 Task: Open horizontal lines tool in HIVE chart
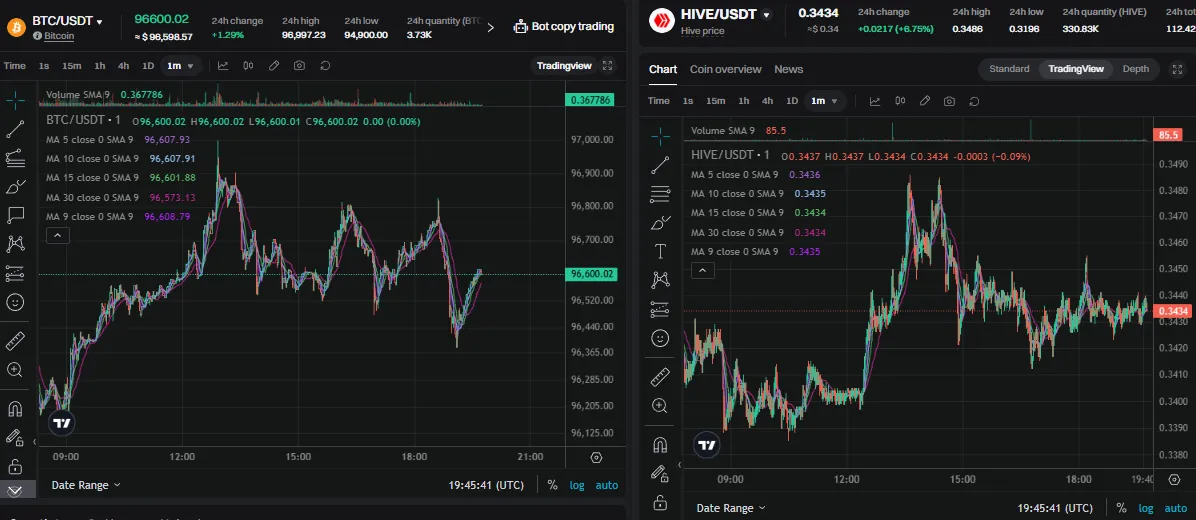[x=661, y=194]
